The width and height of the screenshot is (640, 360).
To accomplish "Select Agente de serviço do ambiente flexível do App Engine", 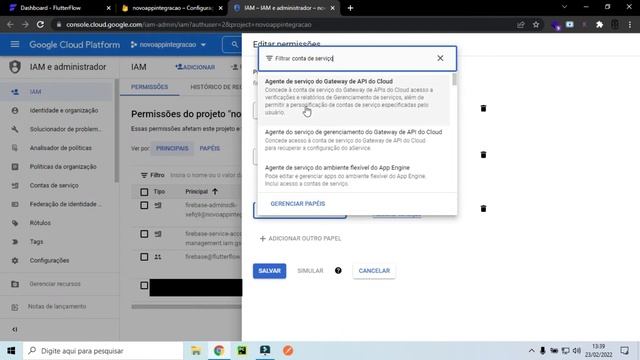I will click(x=354, y=176).
